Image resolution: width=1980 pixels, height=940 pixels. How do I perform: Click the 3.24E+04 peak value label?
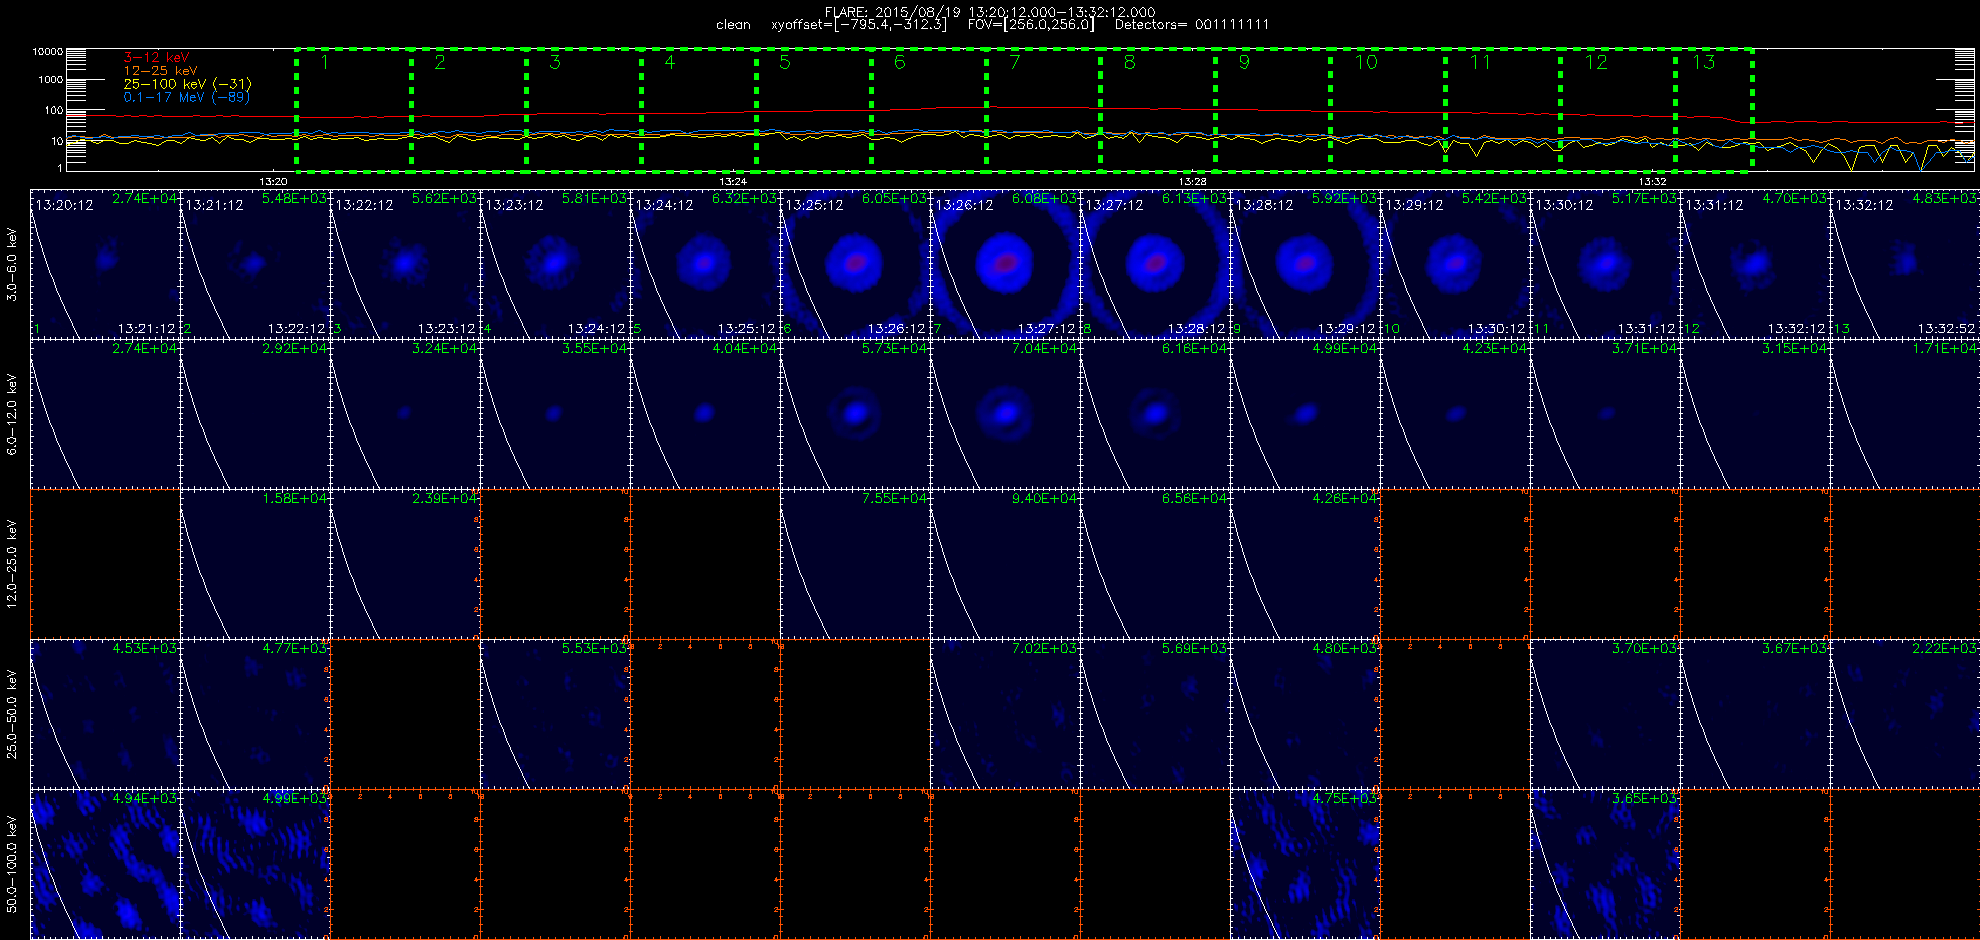click(x=445, y=348)
